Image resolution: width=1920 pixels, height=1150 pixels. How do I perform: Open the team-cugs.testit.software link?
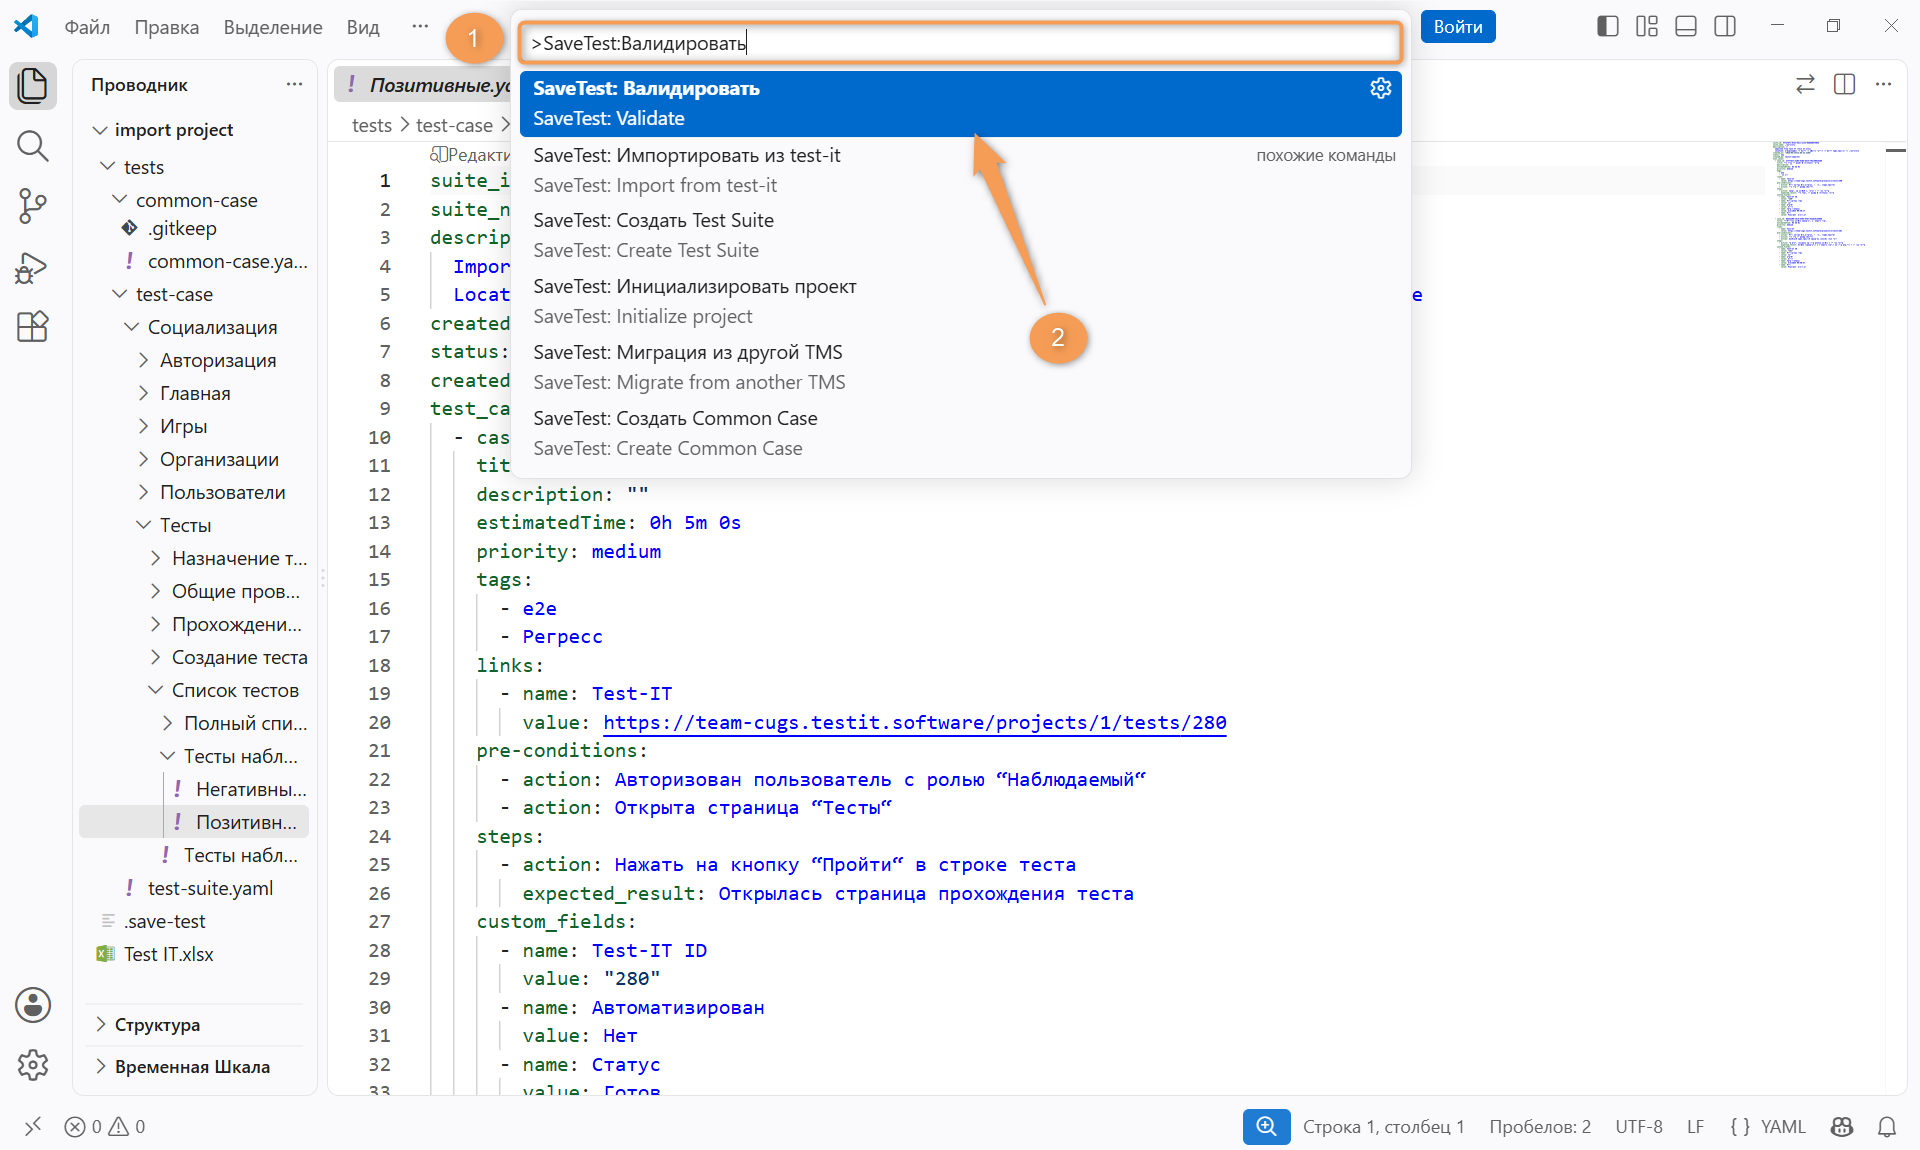pyautogui.click(x=915, y=722)
